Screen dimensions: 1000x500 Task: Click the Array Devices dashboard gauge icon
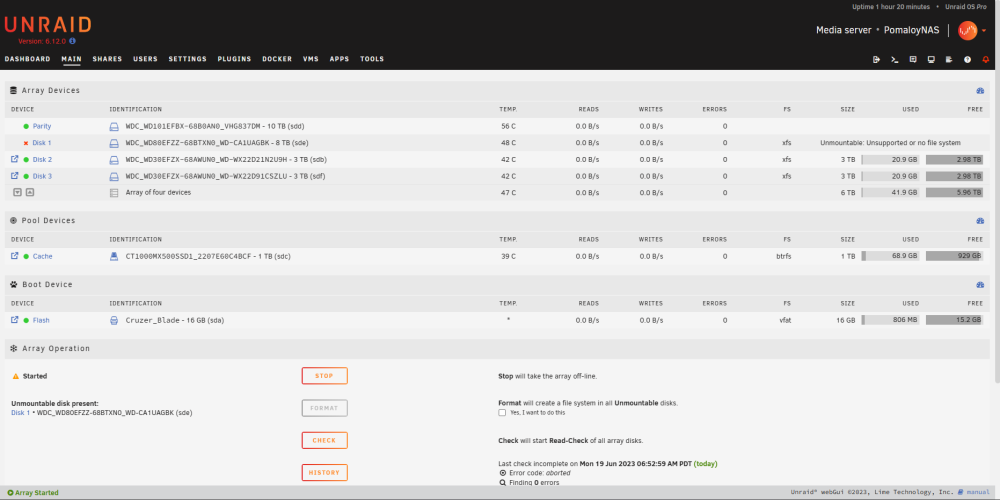click(980, 91)
